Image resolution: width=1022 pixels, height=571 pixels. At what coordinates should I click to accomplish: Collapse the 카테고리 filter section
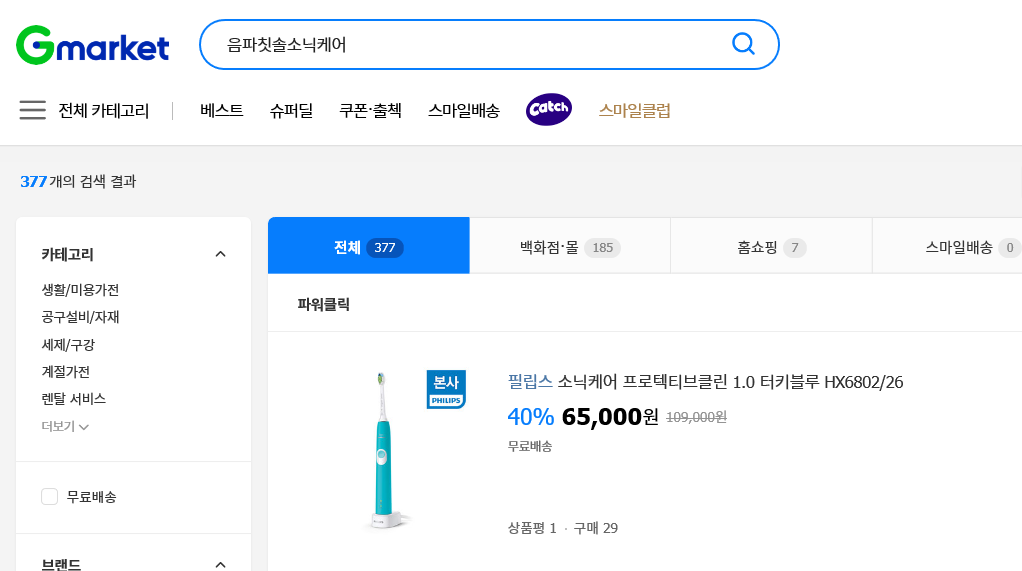[221, 254]
